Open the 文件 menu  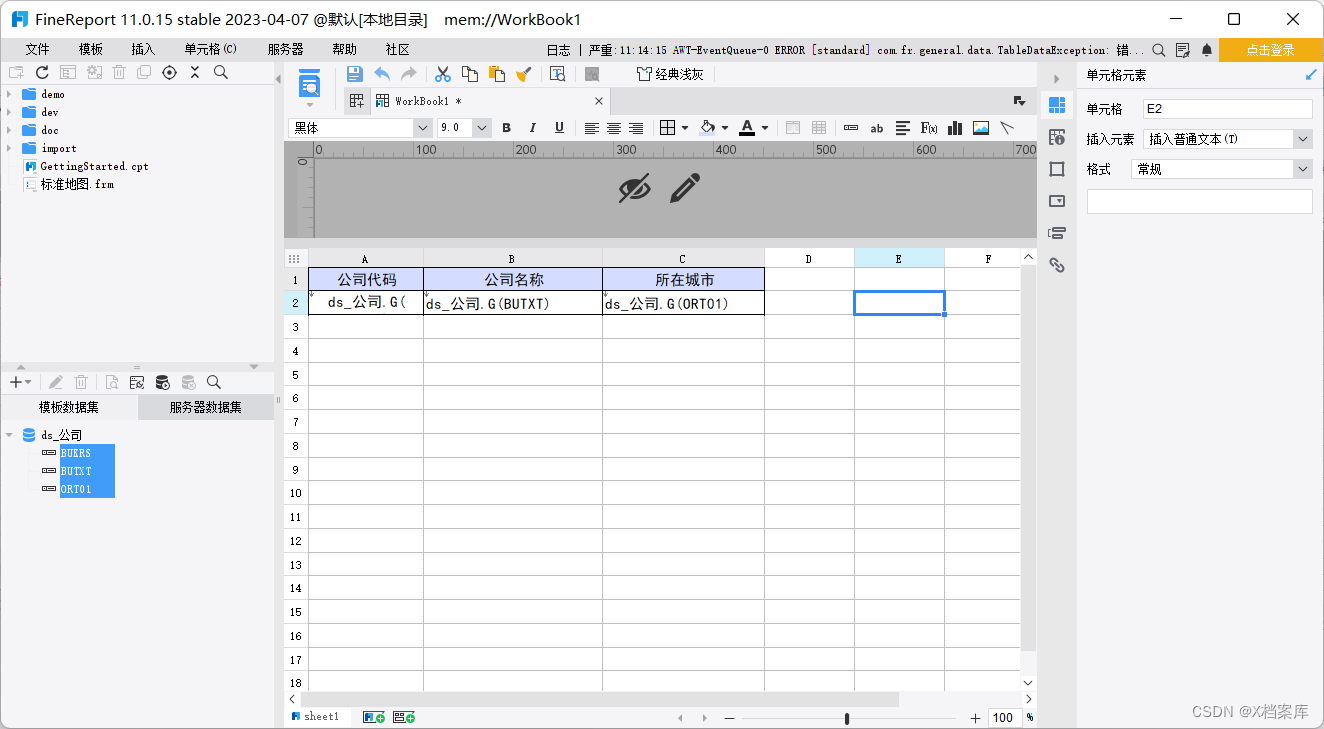(x=37, y=49)
